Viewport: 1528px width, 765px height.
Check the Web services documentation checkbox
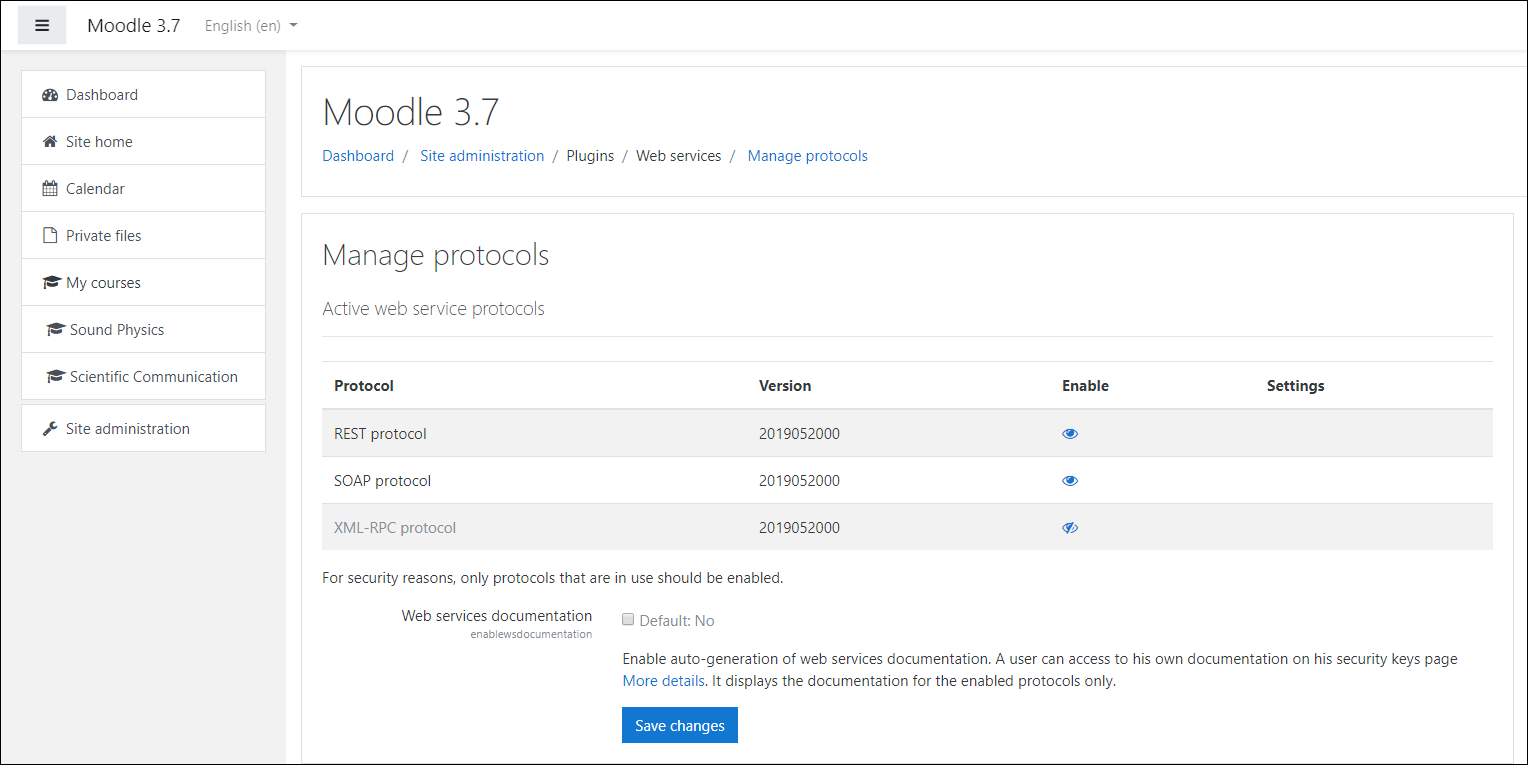pyautogui.click(x=628, y=620)
